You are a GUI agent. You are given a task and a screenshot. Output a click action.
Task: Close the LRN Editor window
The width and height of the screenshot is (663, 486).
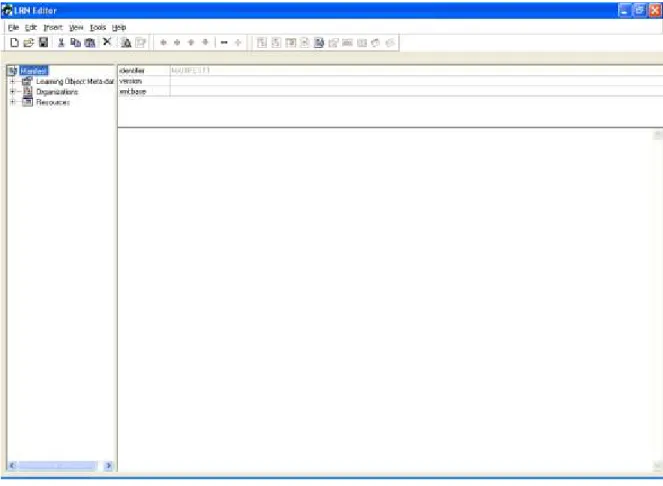[655, 10]
